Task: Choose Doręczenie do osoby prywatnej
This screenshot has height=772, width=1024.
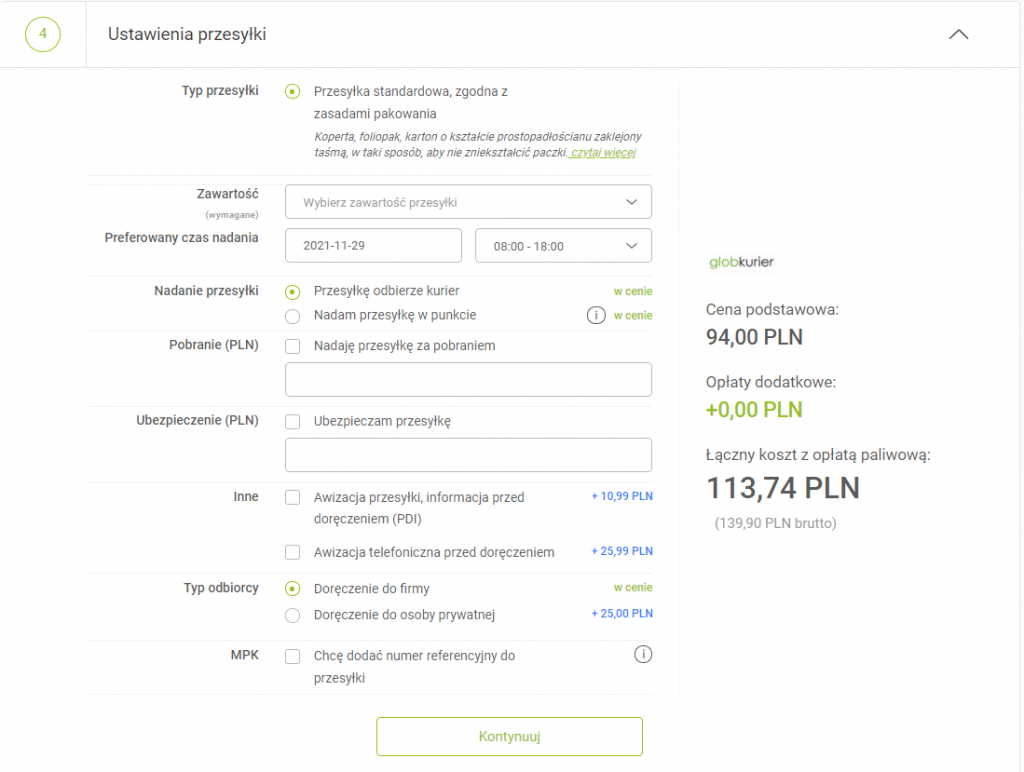Action: [x=292, y=615]
